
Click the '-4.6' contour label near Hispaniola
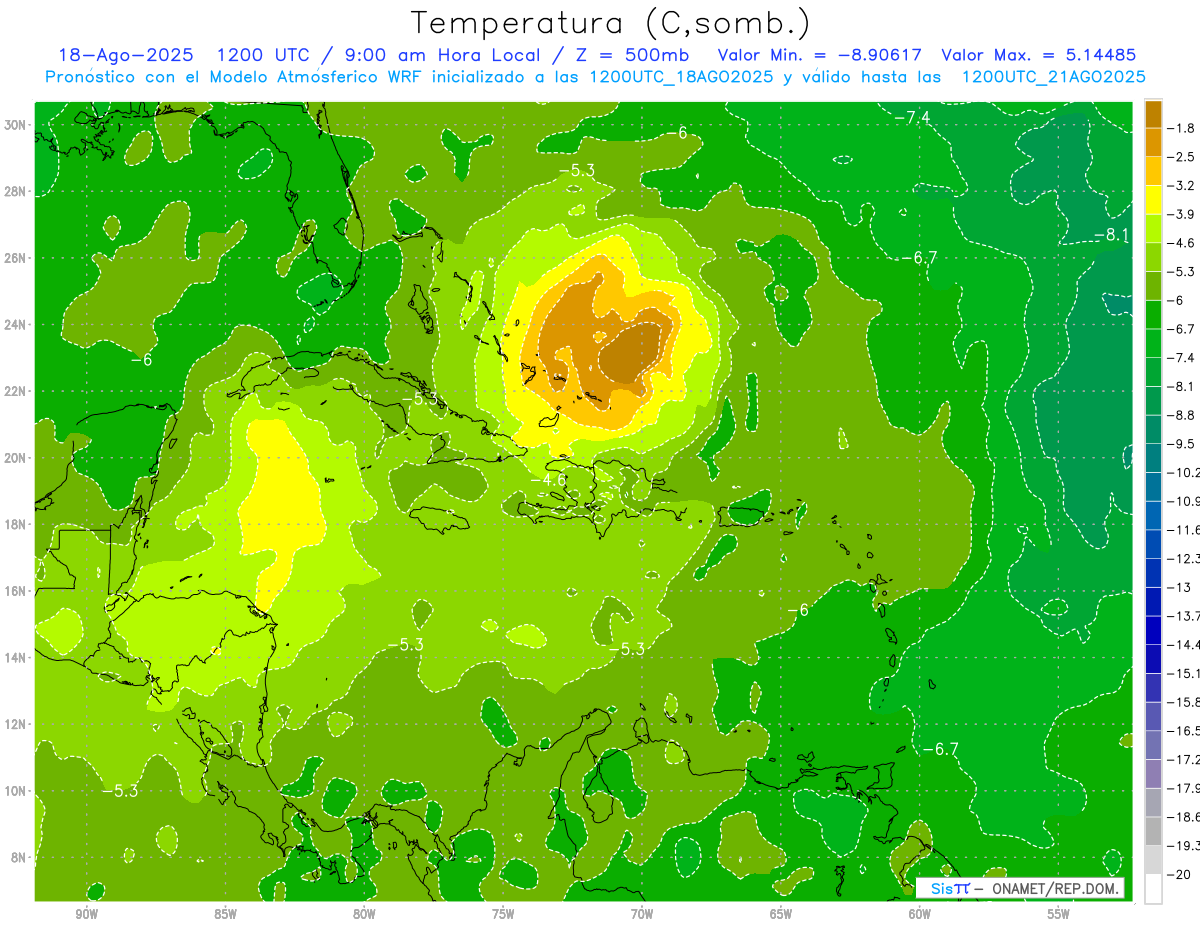tap(549, 480)
